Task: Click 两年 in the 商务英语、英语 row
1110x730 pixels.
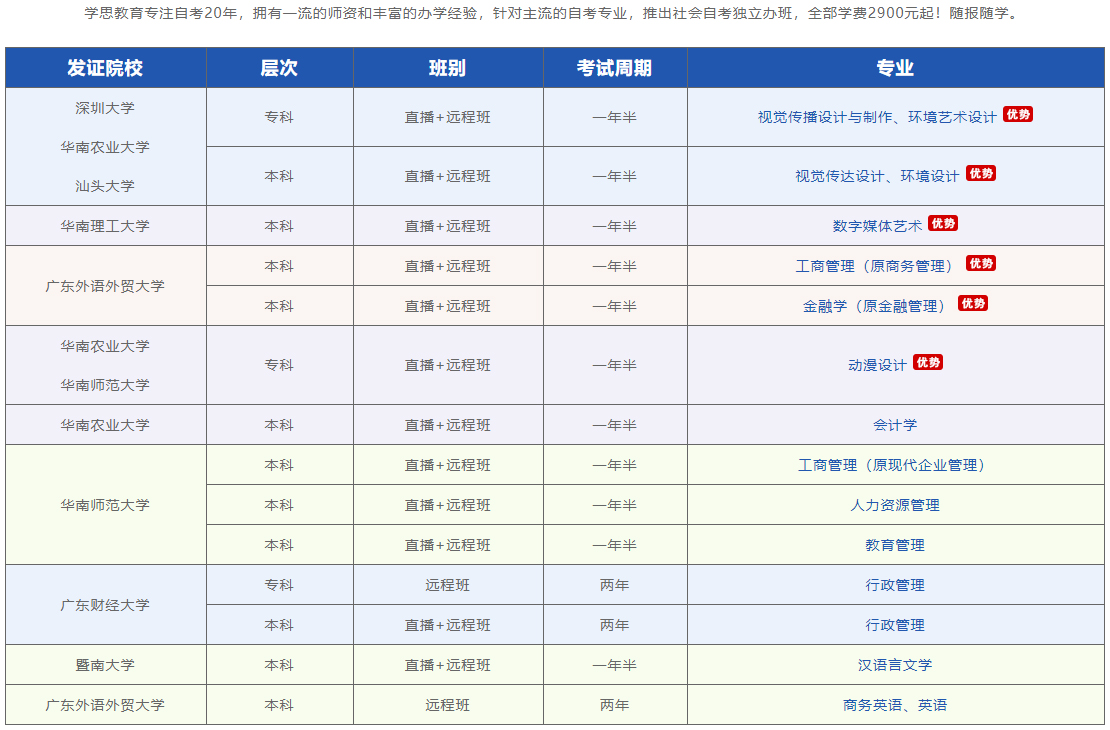Action: tap(614, 705)
